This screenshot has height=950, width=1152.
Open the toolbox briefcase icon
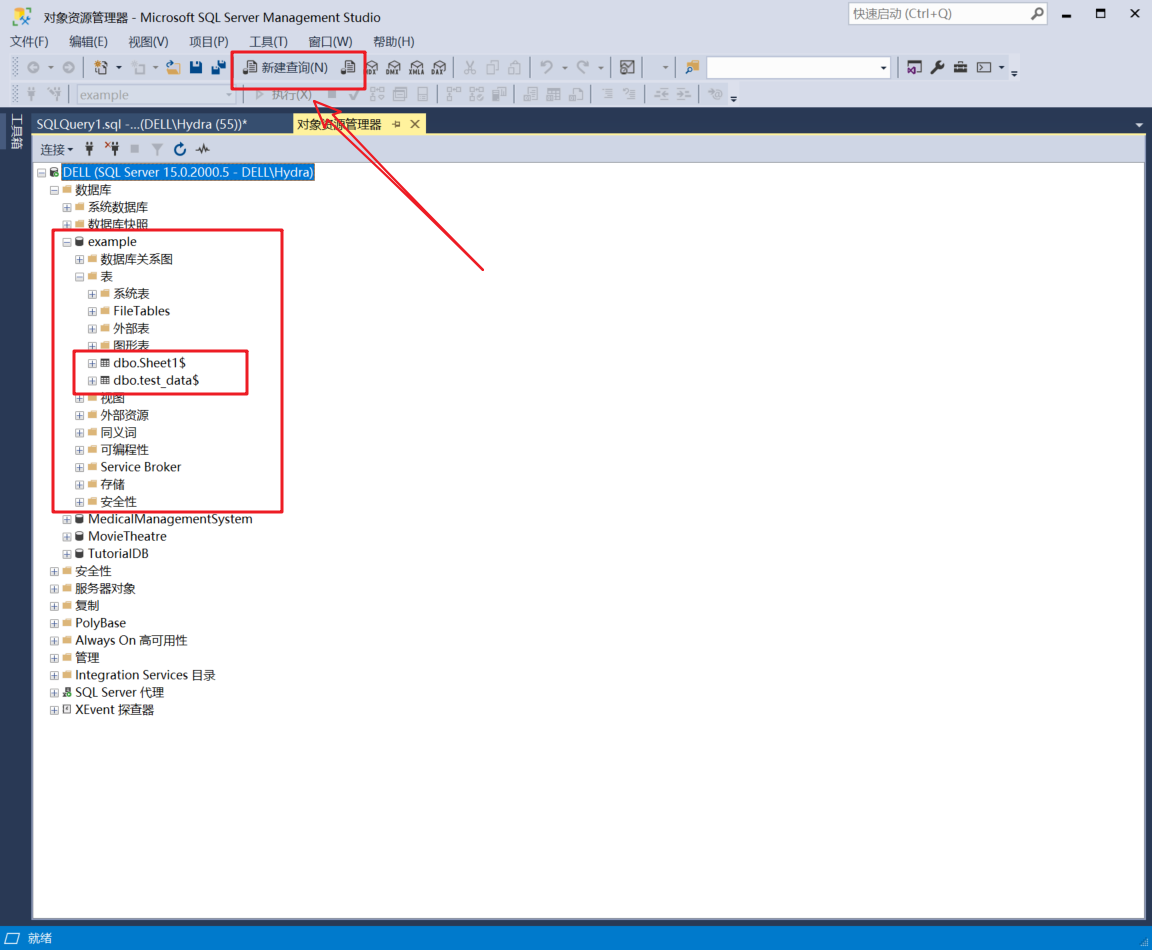point(960,68)
